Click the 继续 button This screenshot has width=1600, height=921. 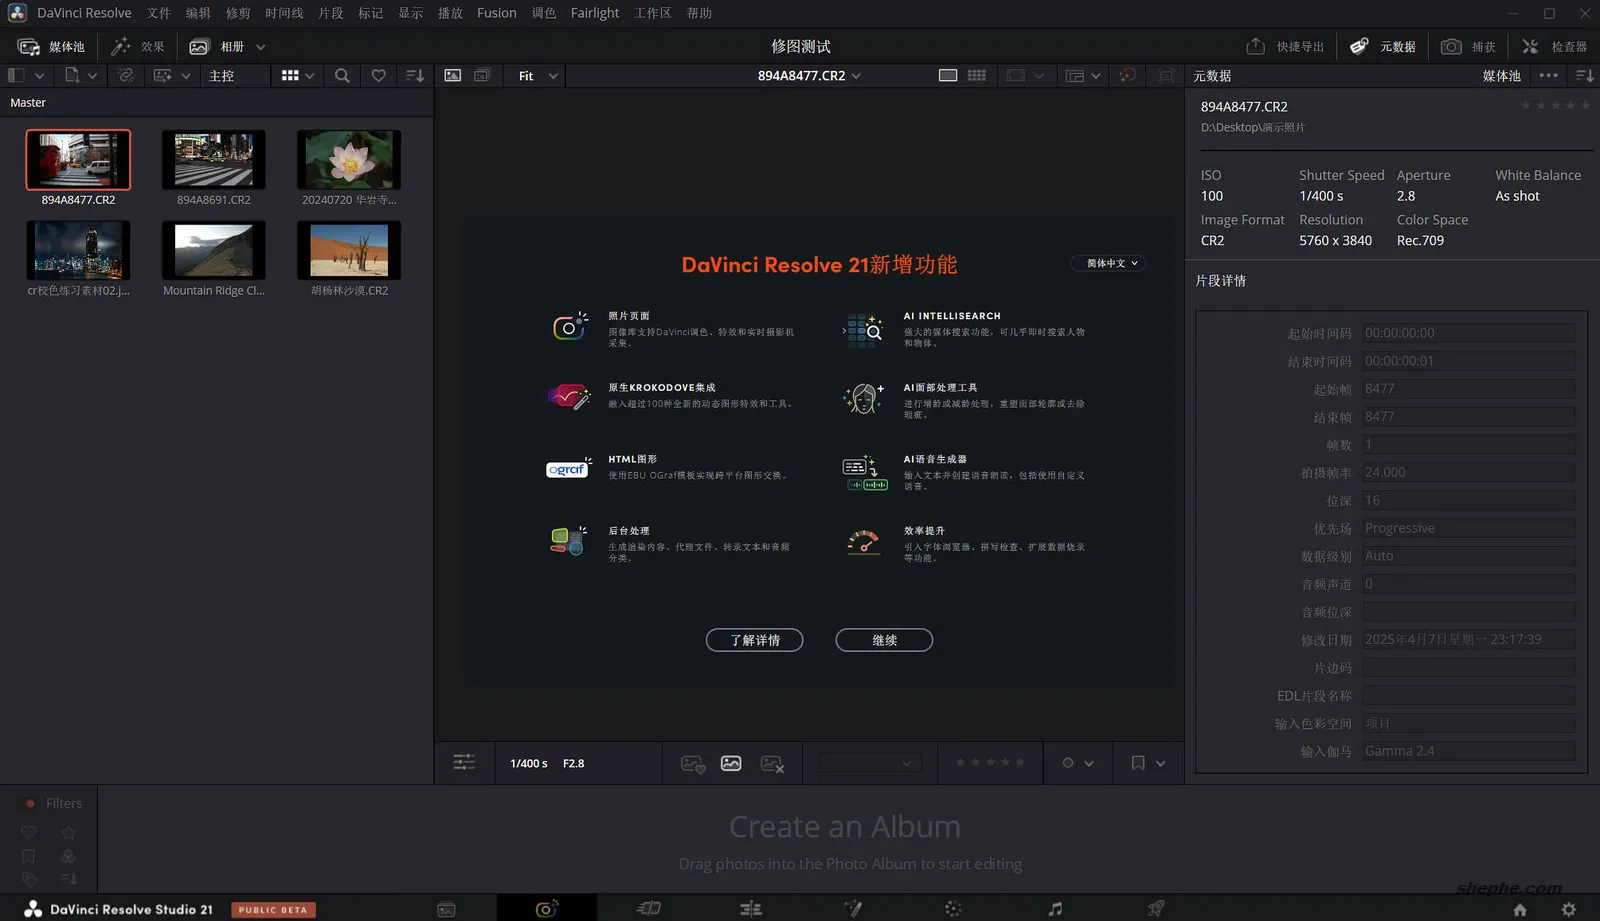884,640
